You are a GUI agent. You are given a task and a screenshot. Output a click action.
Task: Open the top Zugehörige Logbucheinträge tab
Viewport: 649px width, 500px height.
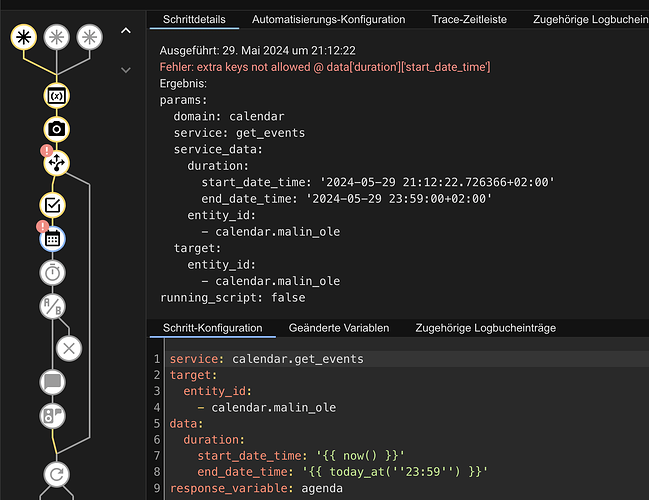click(591, 19)
